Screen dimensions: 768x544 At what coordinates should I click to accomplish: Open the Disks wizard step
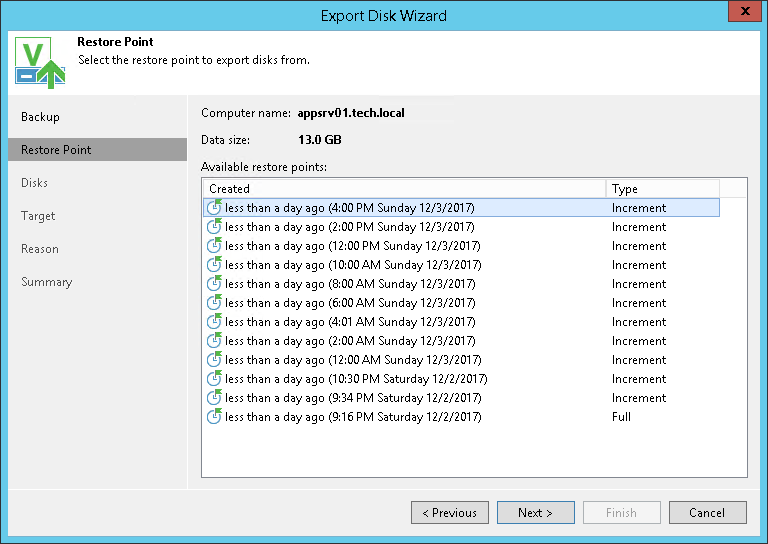35,183
